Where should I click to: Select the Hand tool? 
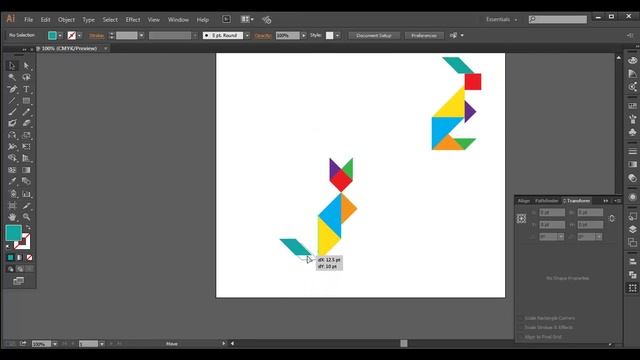tap(12, 217)
